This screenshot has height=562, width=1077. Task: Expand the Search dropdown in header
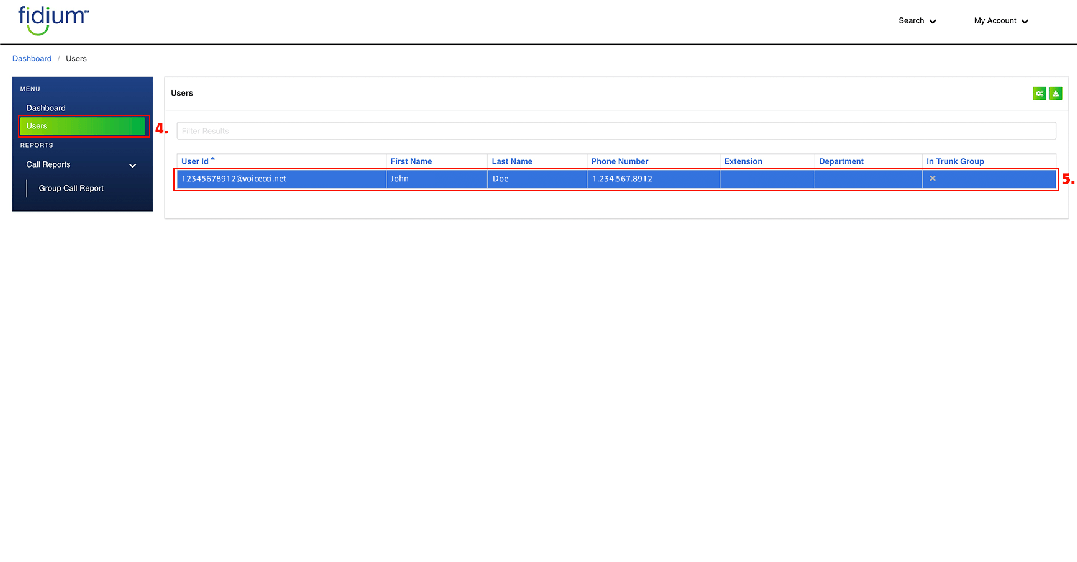pyautogui.click(x=917, y=21)
